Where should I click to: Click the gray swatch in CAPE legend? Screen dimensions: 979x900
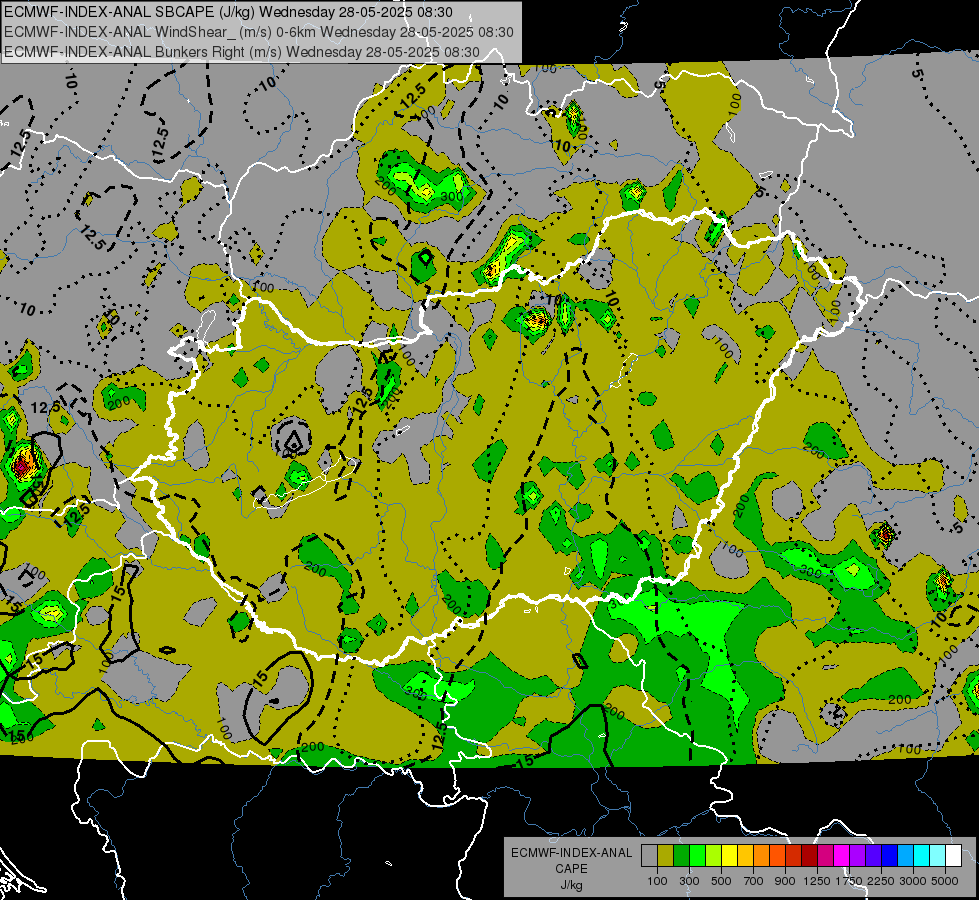pyautogui.click(x=649, y=855)
